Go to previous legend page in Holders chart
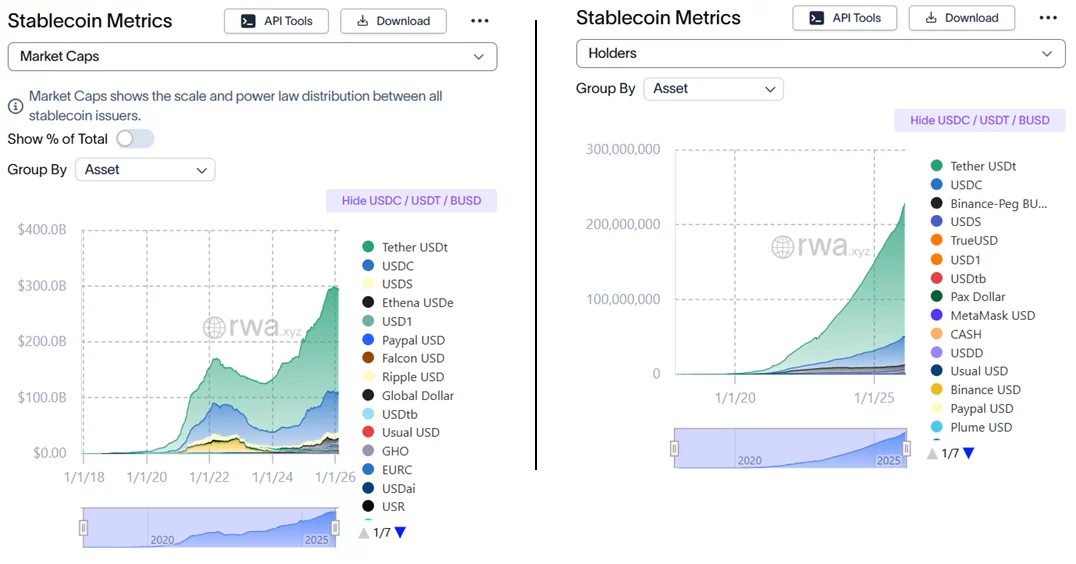 coord(932,453)
